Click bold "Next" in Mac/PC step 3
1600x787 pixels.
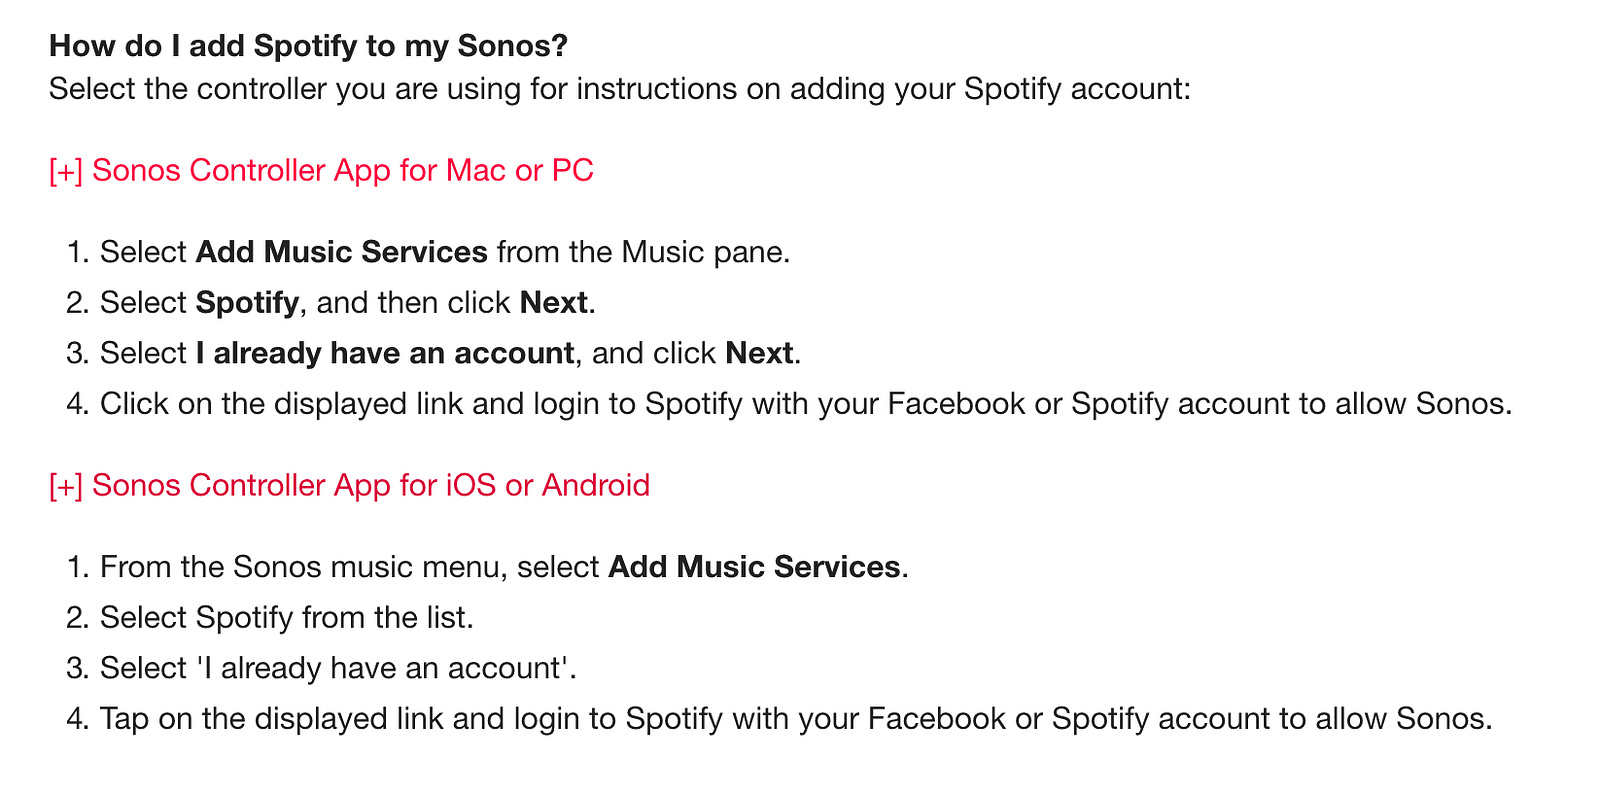[x=759, y=354]
